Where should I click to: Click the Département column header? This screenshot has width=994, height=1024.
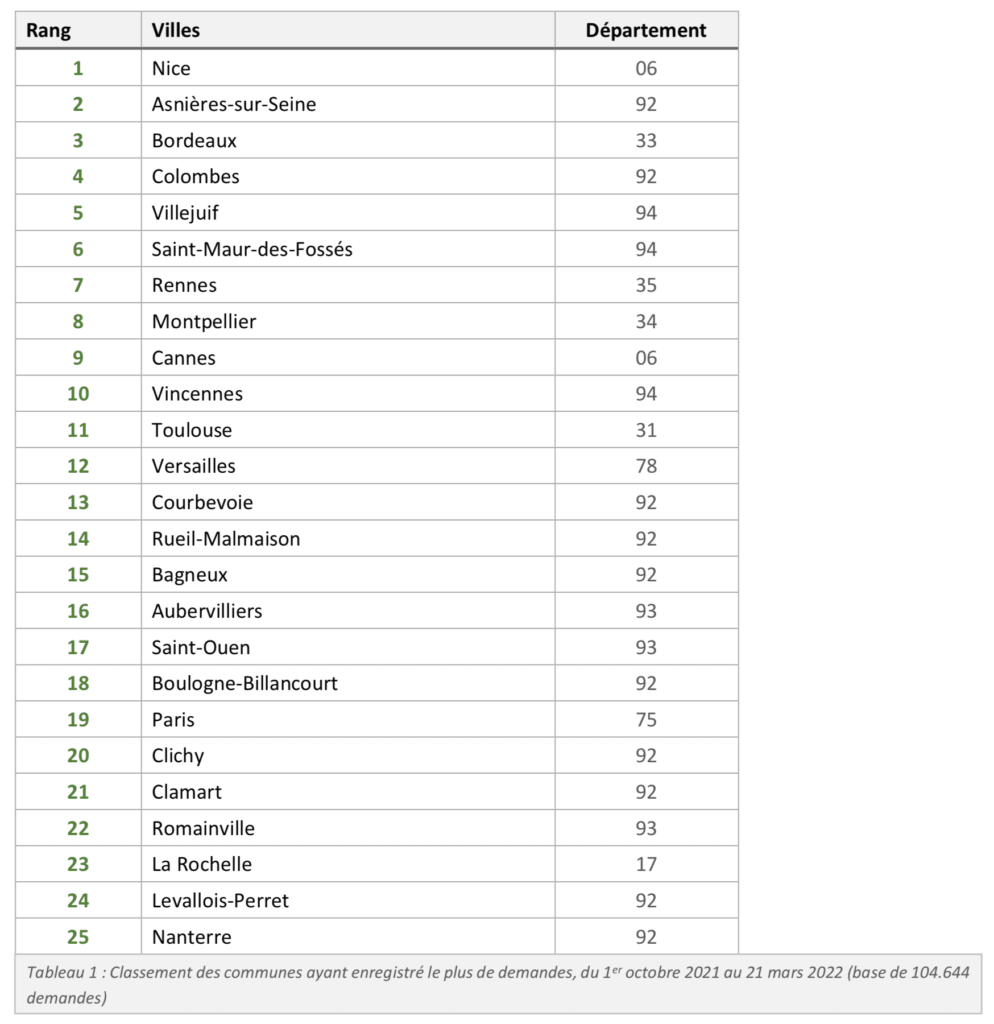(x=646, y=30)
